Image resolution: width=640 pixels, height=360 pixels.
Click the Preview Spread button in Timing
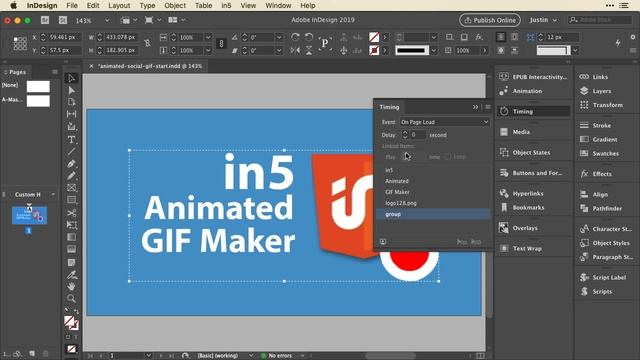[383, 242]
